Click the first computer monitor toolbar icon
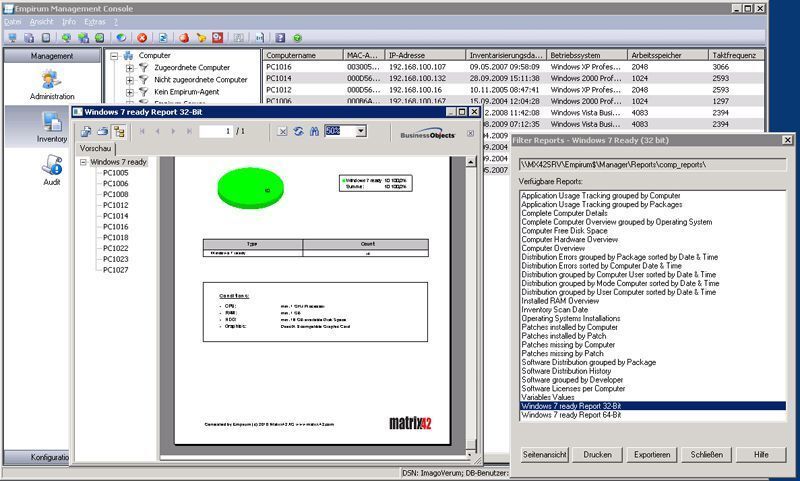 (12, 38)
